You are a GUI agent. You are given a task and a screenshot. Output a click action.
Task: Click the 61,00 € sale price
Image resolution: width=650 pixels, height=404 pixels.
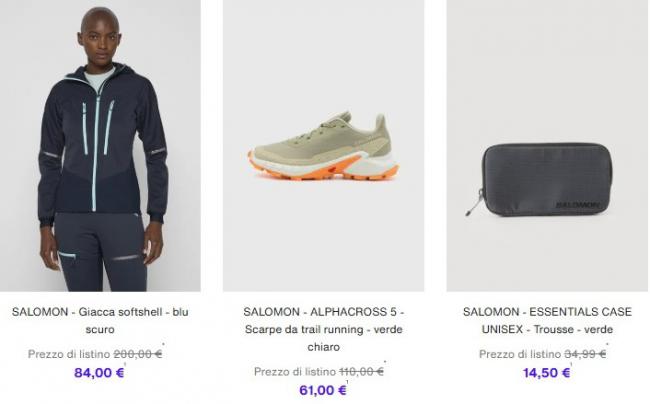[323, 390]
